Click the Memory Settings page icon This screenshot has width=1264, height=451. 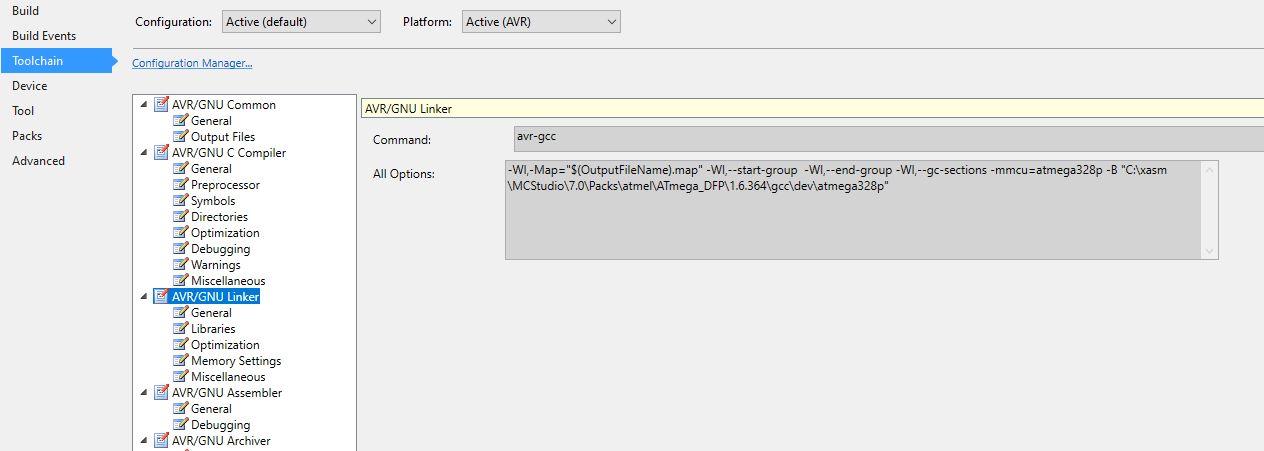(x=181, y=361)
